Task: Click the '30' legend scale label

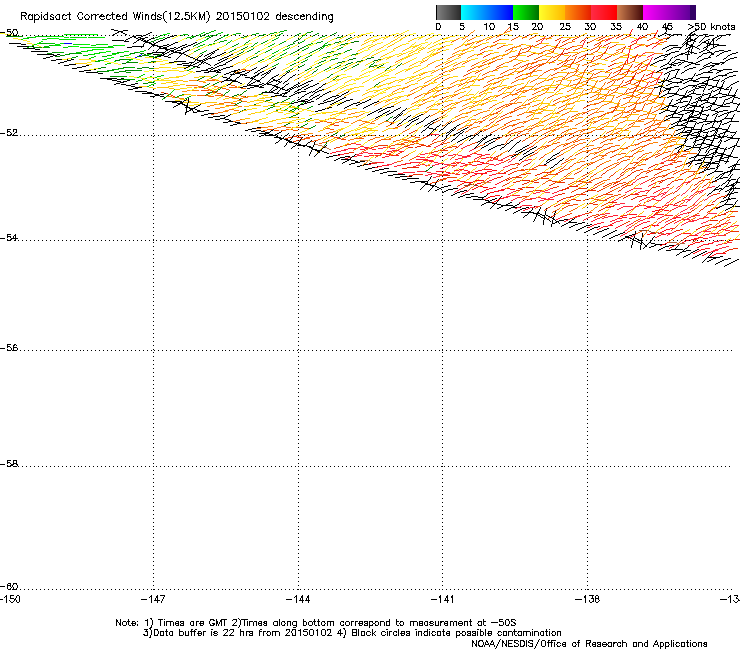Action: [590, 27]
